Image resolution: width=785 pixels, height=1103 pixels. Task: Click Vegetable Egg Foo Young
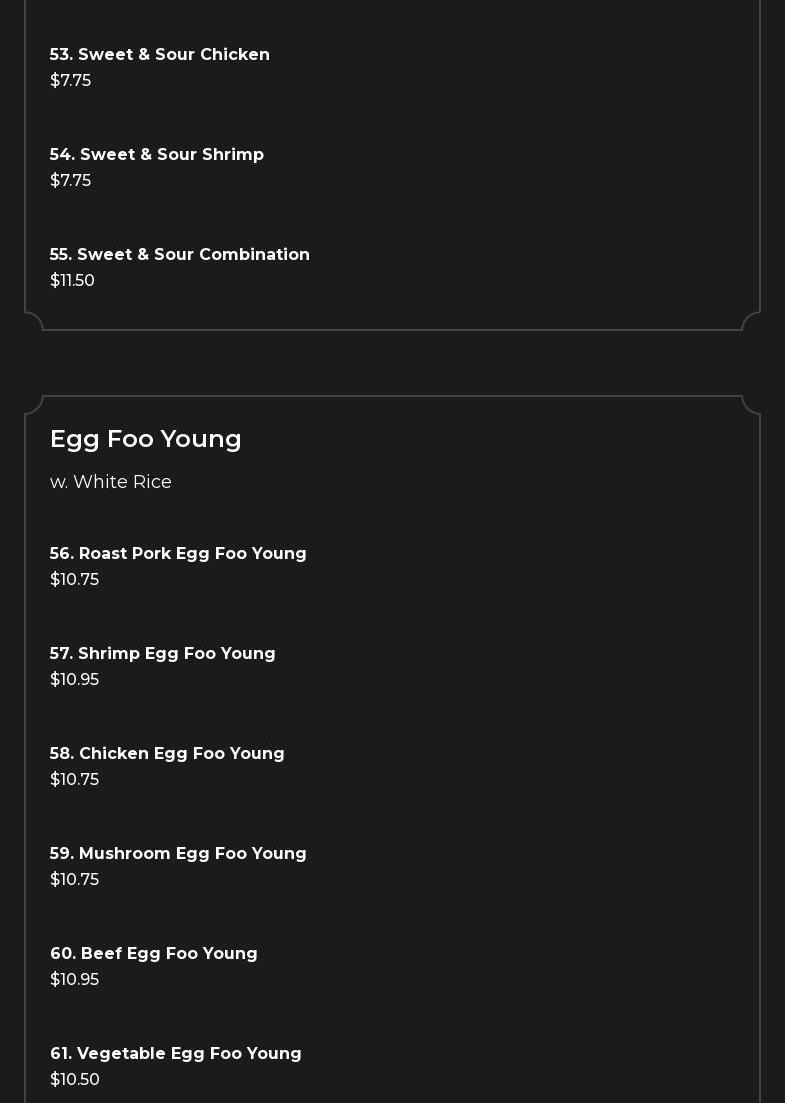point(176,1054)
